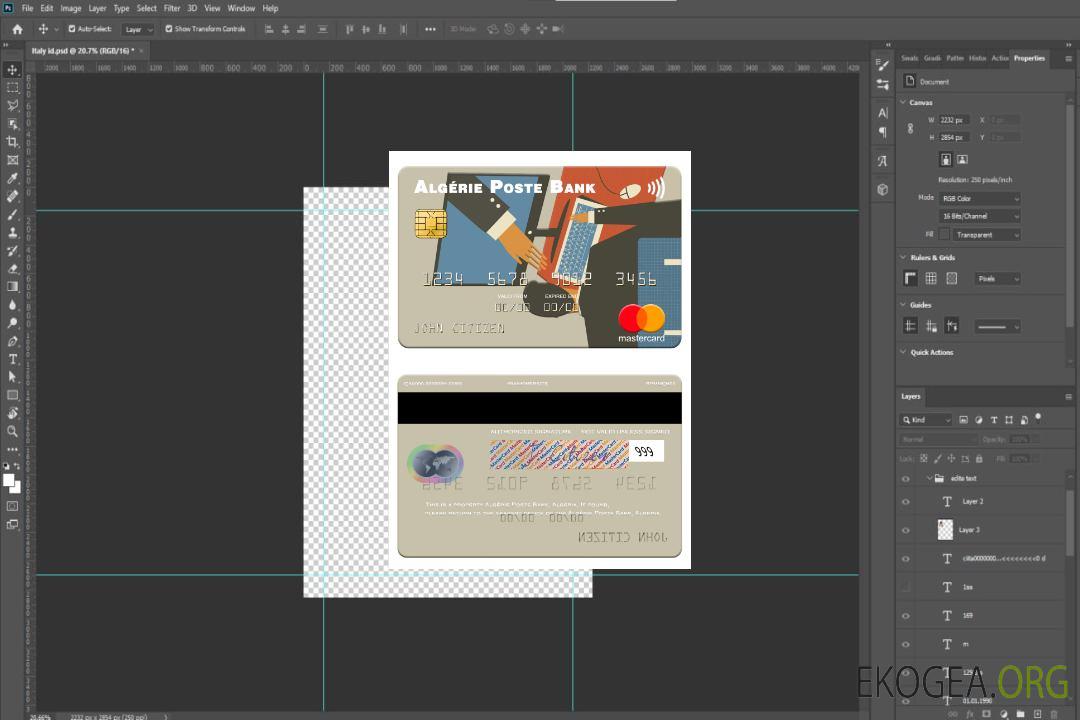Open the RGB Color mode dropdown
Image resolution: width=1080 pixels, height=720 pixels.
coord(980,198)
